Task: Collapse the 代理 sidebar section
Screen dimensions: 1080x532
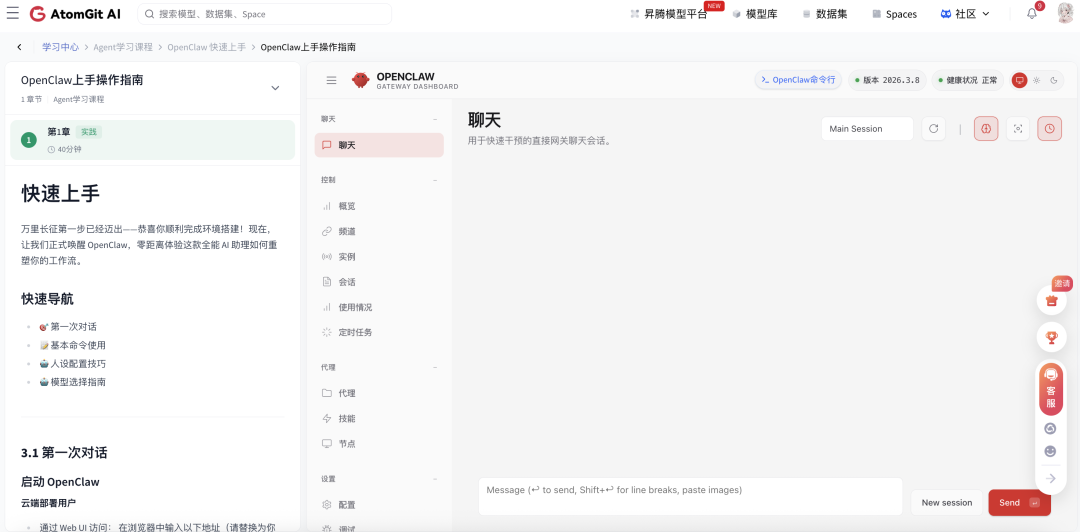Action: pyautogui.click(x=435, y=367)
